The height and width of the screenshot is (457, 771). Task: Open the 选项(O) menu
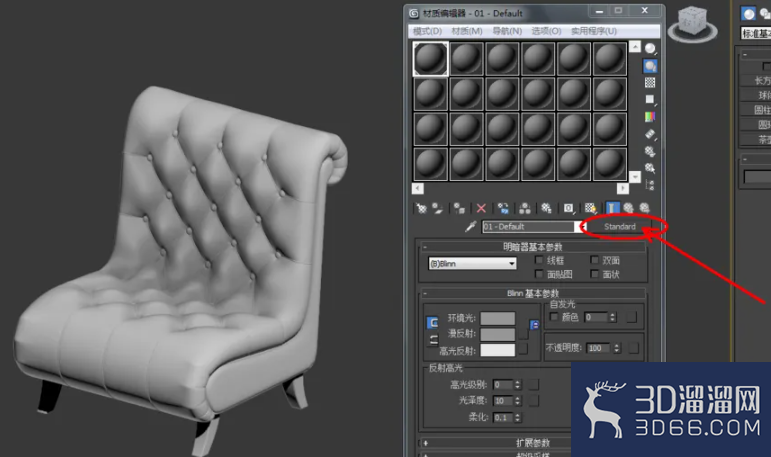546,31
